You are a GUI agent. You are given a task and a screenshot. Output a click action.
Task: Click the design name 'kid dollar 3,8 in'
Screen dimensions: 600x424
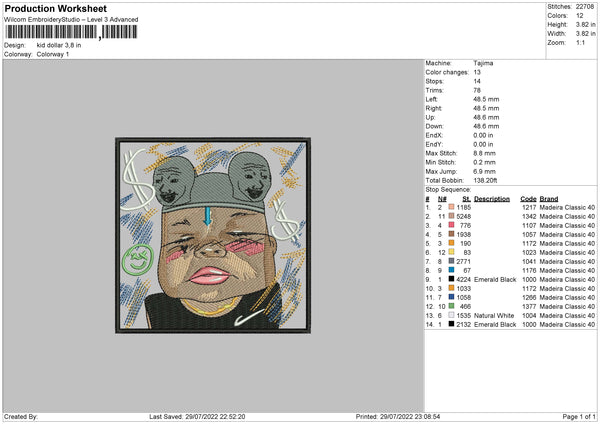[x=59, y=45]
